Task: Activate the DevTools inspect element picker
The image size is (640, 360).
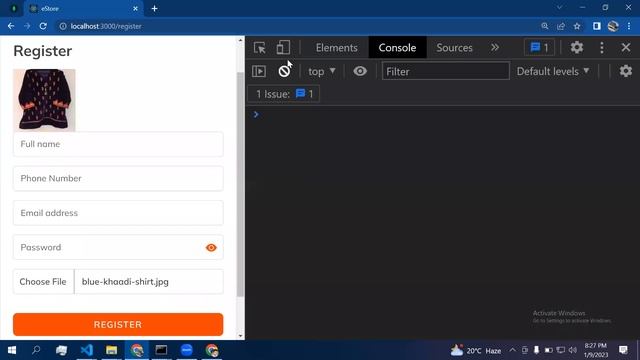Action: point(260,48)
